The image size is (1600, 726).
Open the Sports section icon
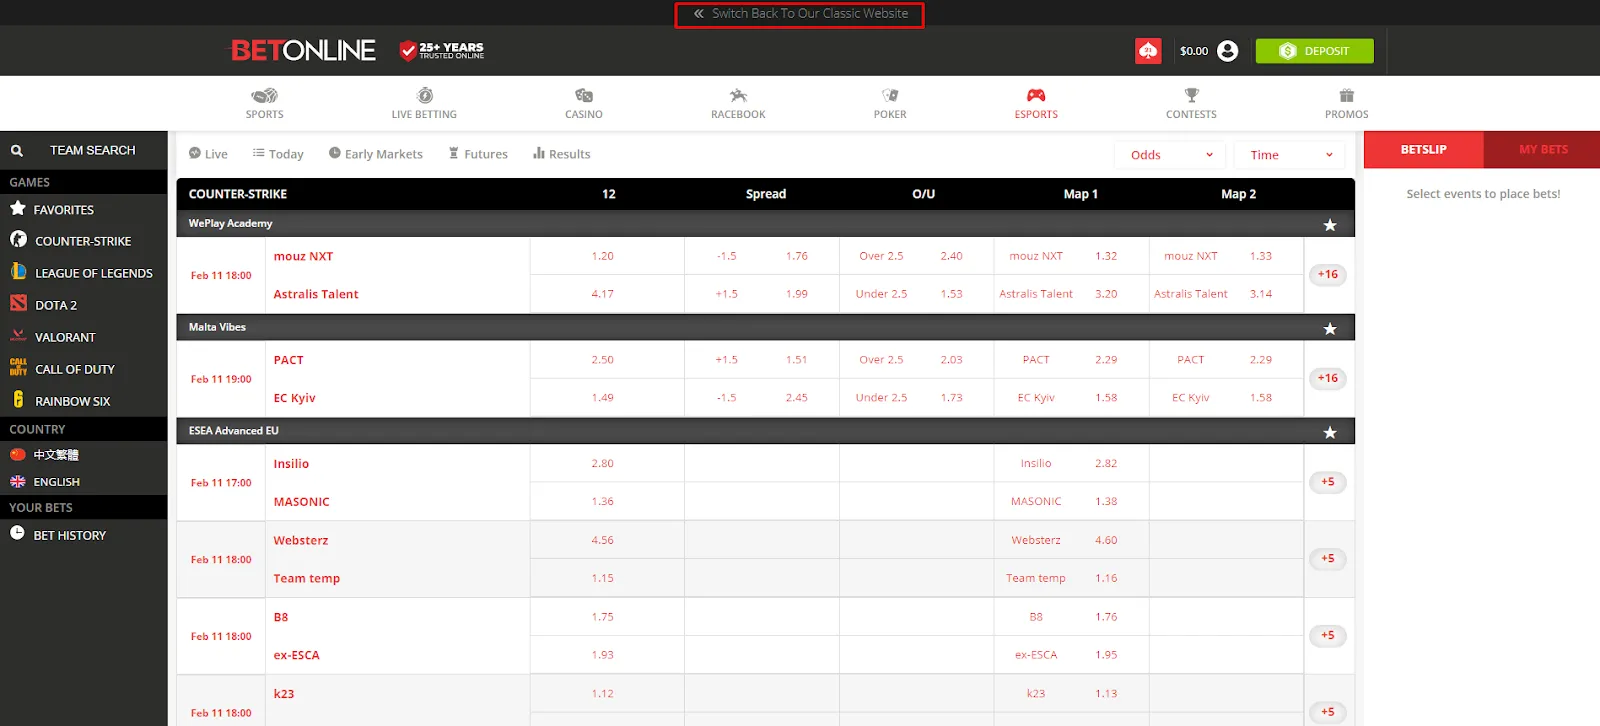click(x=264, y=96)
